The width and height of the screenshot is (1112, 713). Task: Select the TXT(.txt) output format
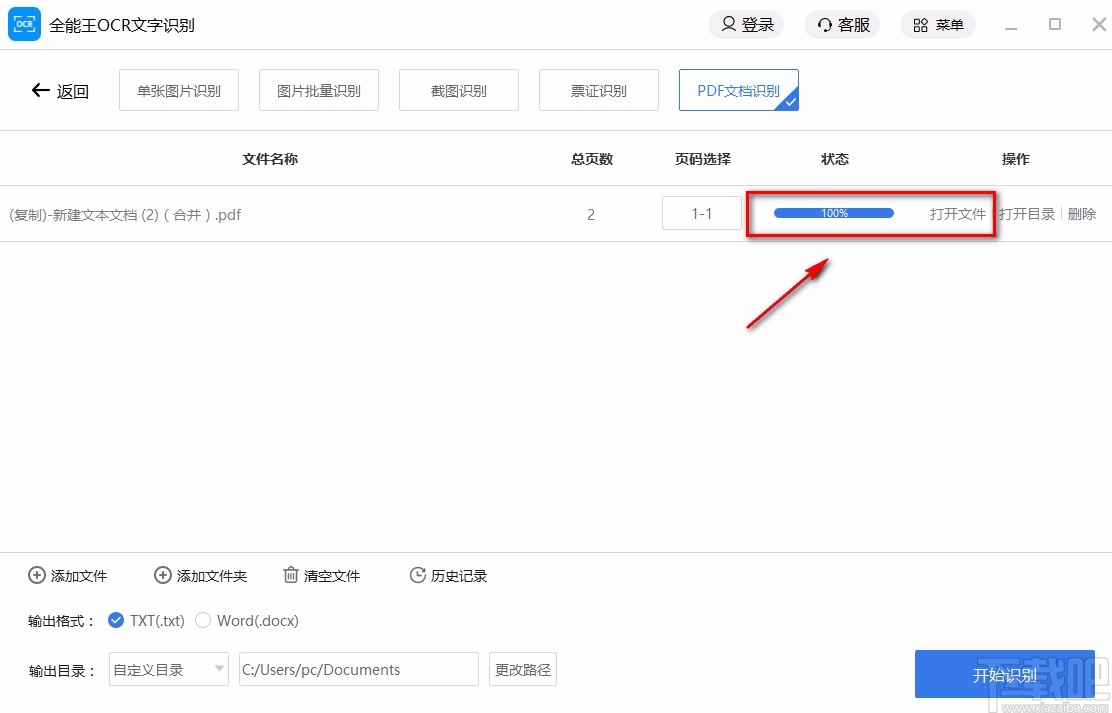coord(115,620)
